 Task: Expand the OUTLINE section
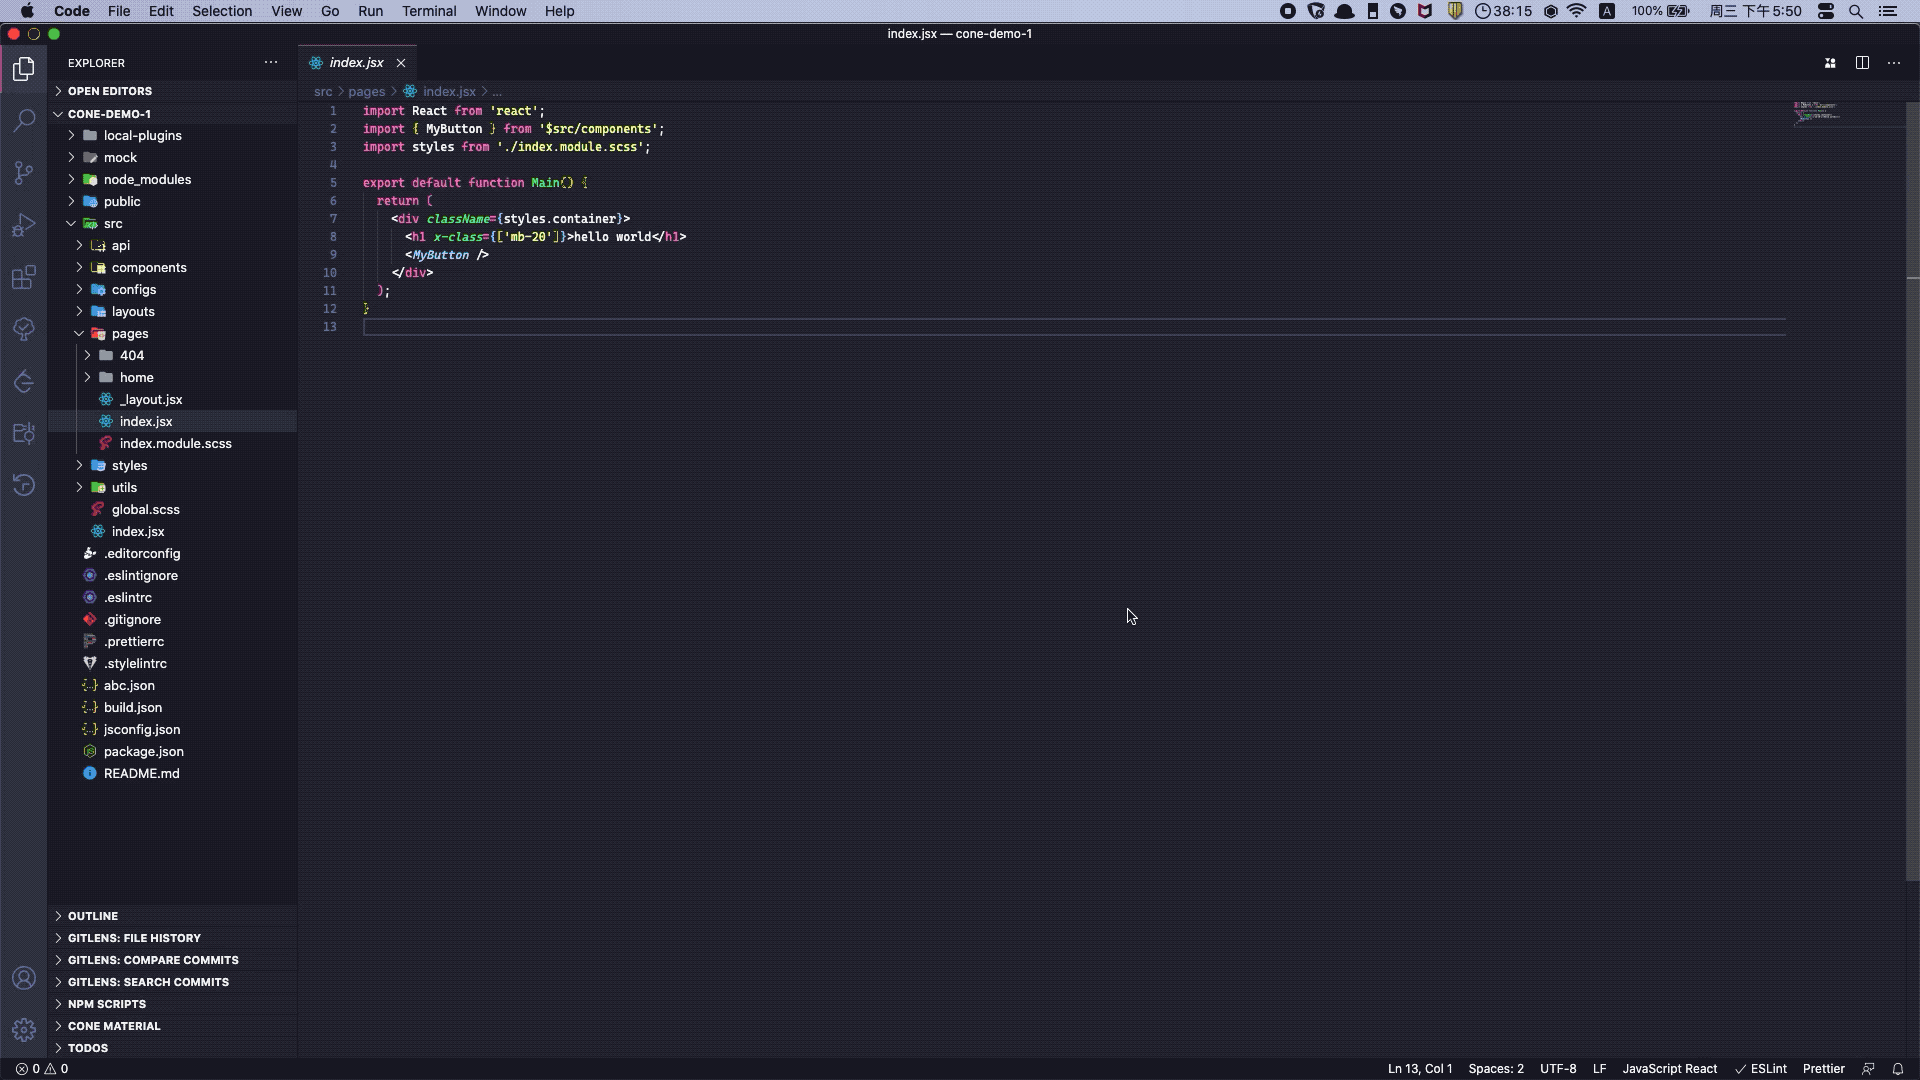[93, 916]
